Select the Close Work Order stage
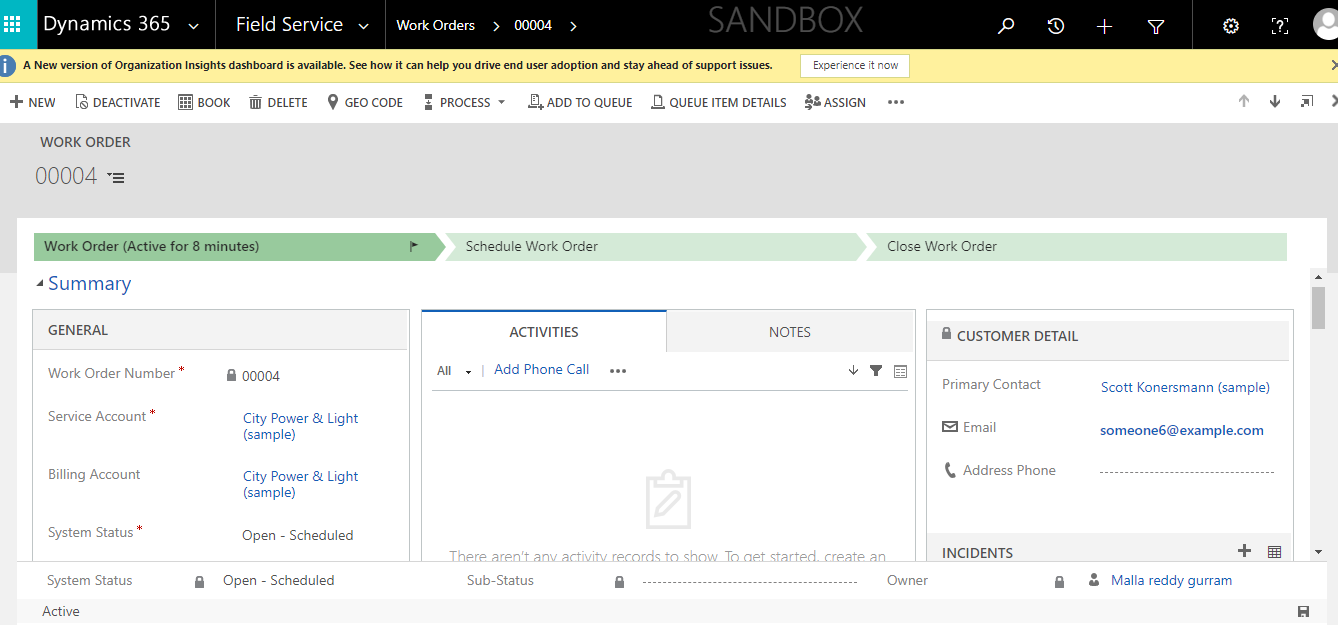This screenshot has width=1338, height=625. [1076, 246]
